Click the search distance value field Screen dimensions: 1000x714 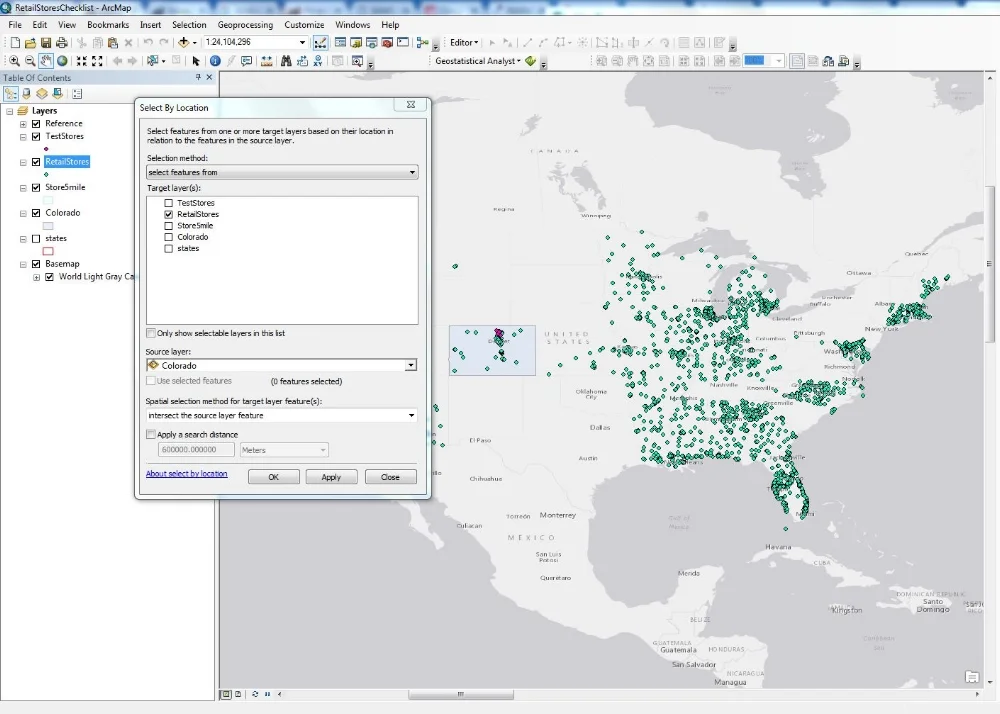click(x=196, y=450)
